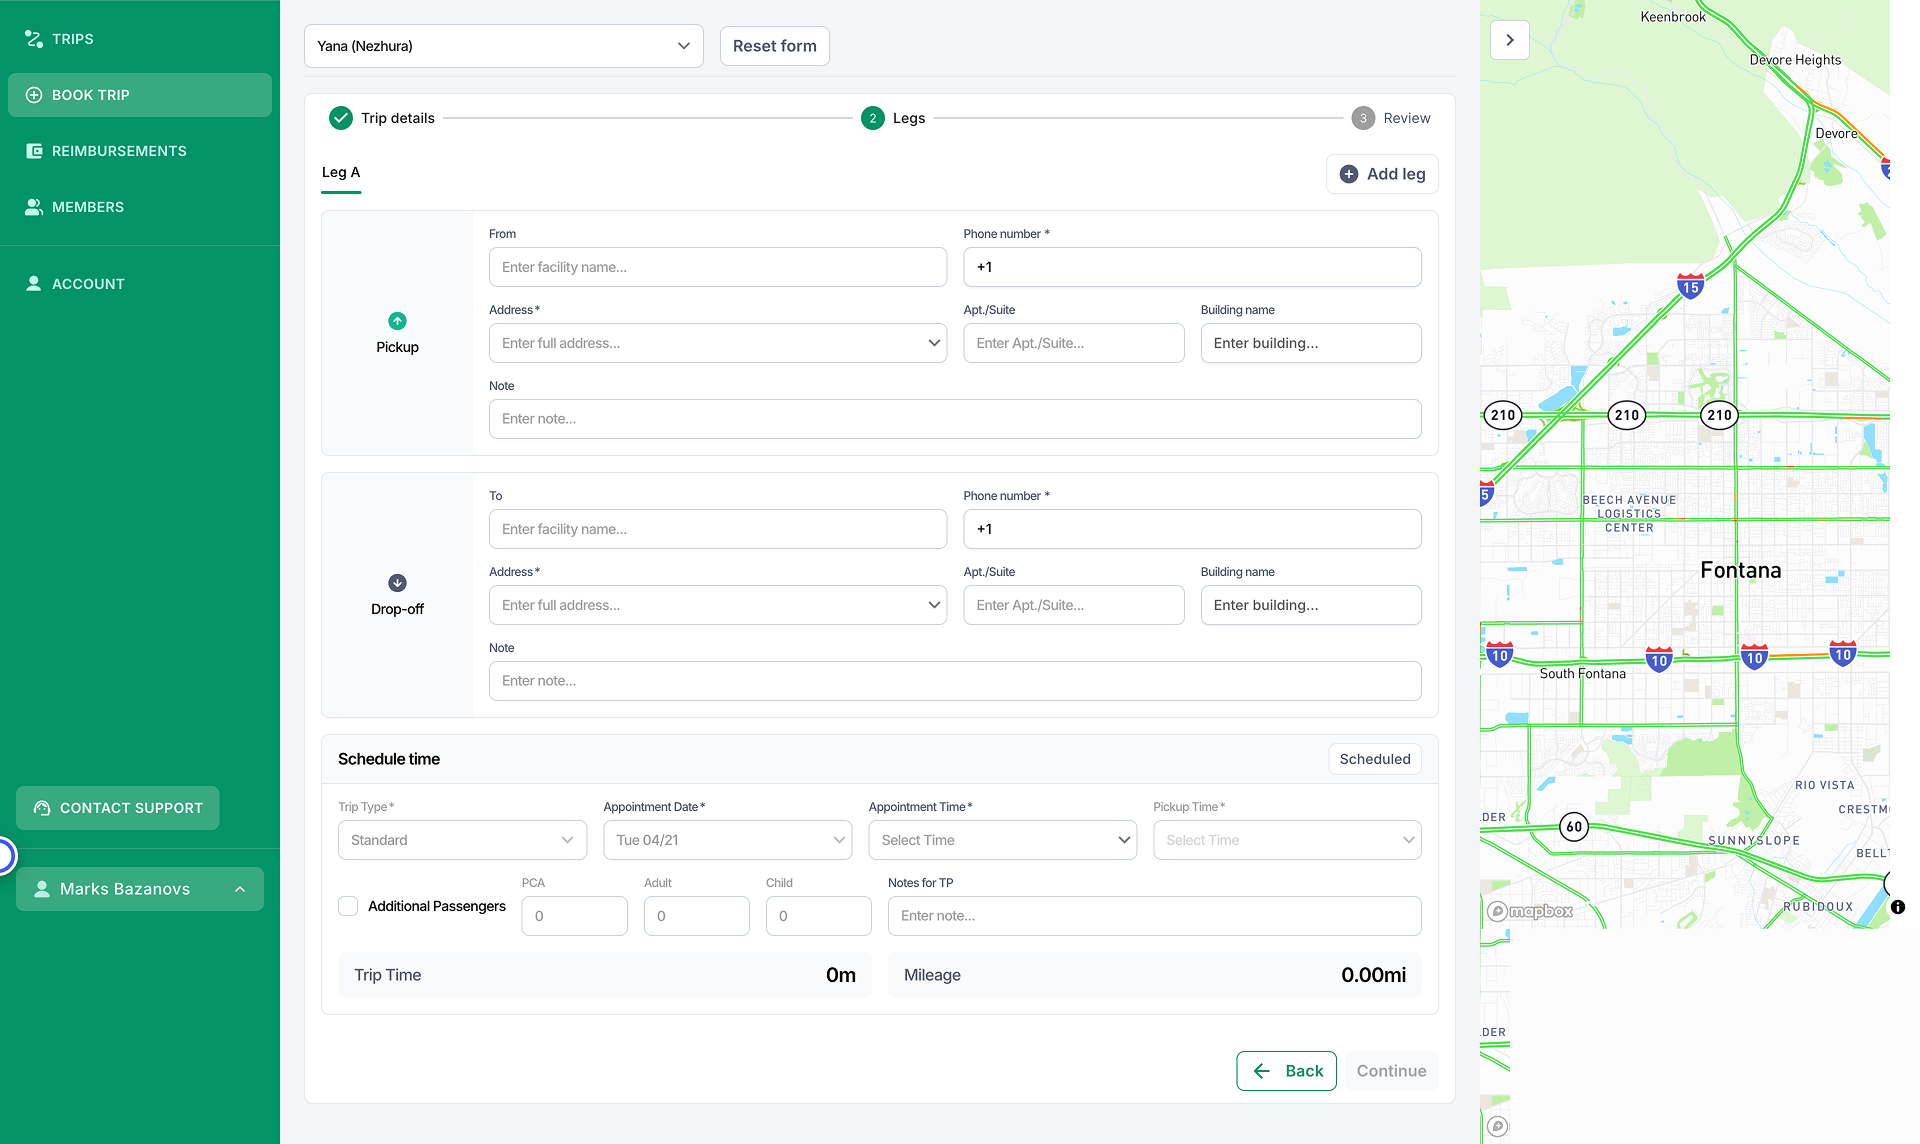The image size is (1920, 1144).
Task: Open the Appointment Time dropdown
Action: [x=1003, y=840]
